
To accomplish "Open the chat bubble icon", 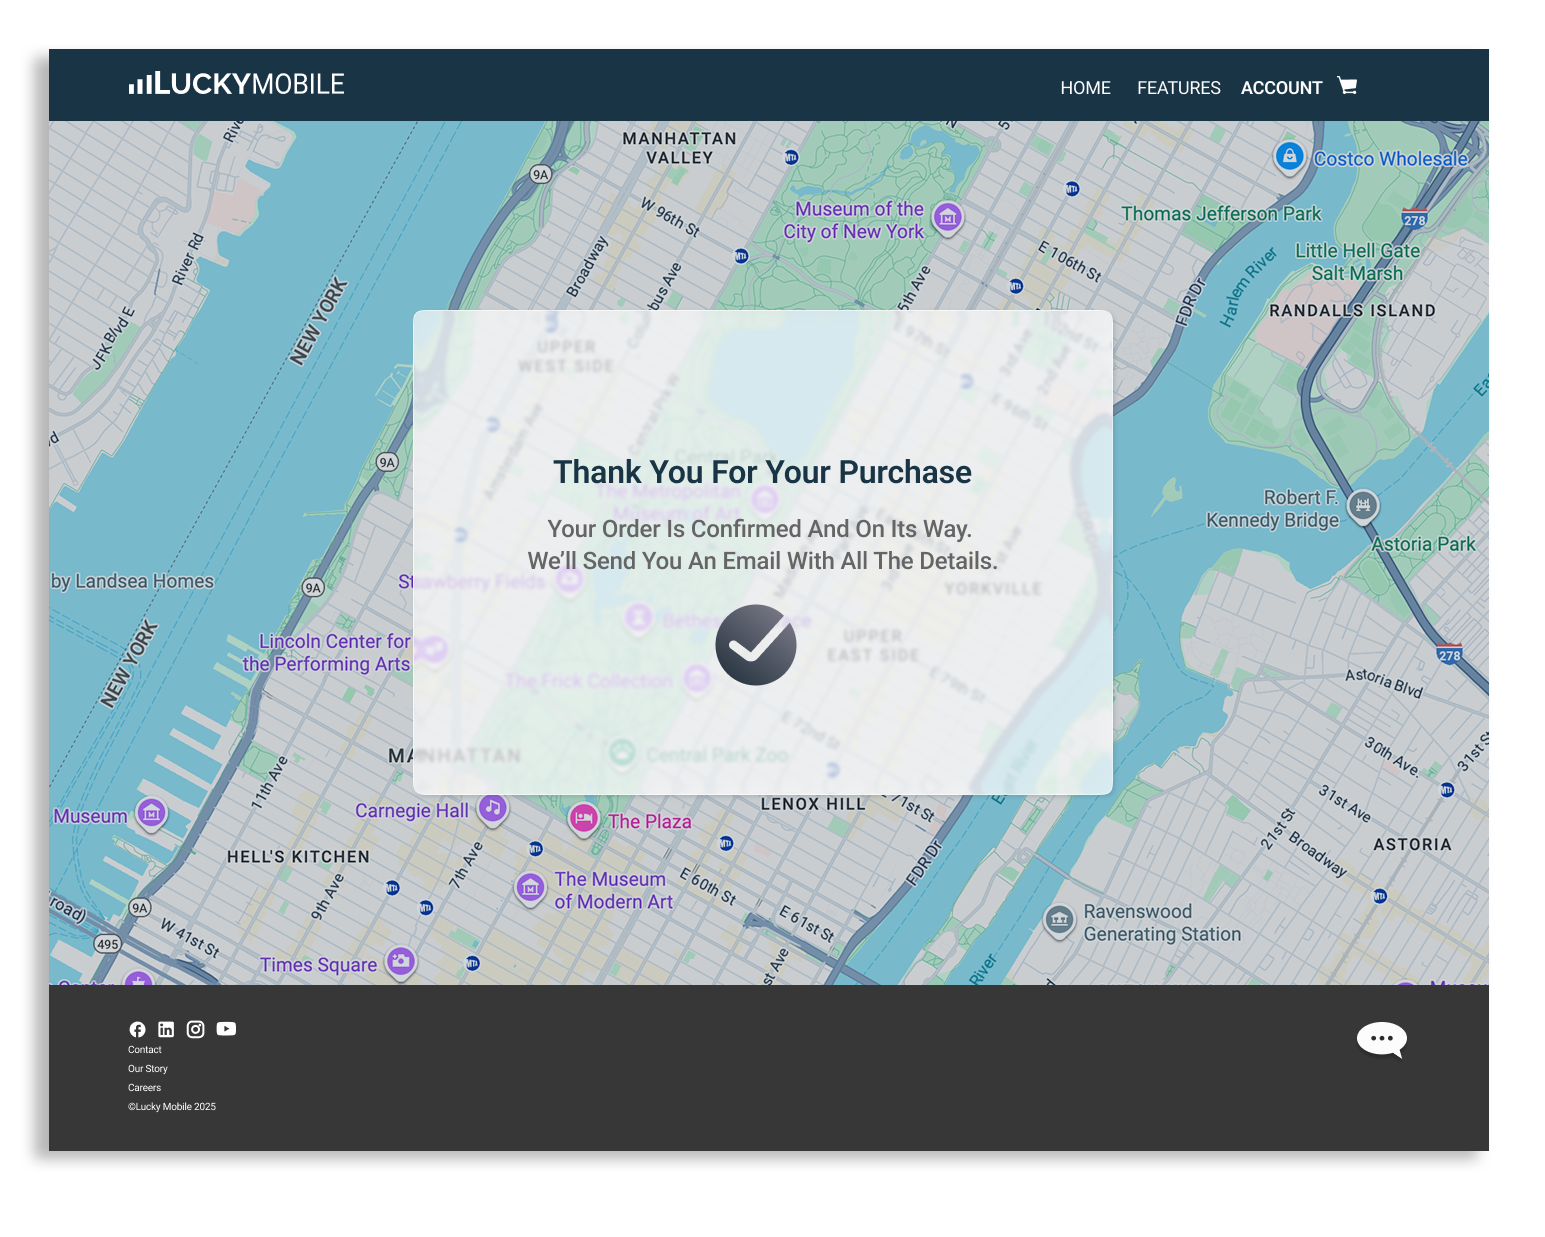I will [1382, 1040].
